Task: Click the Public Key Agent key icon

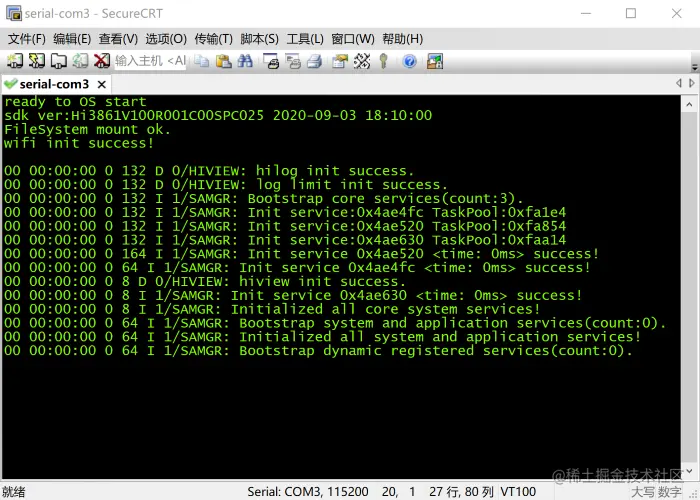Action: 383,61
